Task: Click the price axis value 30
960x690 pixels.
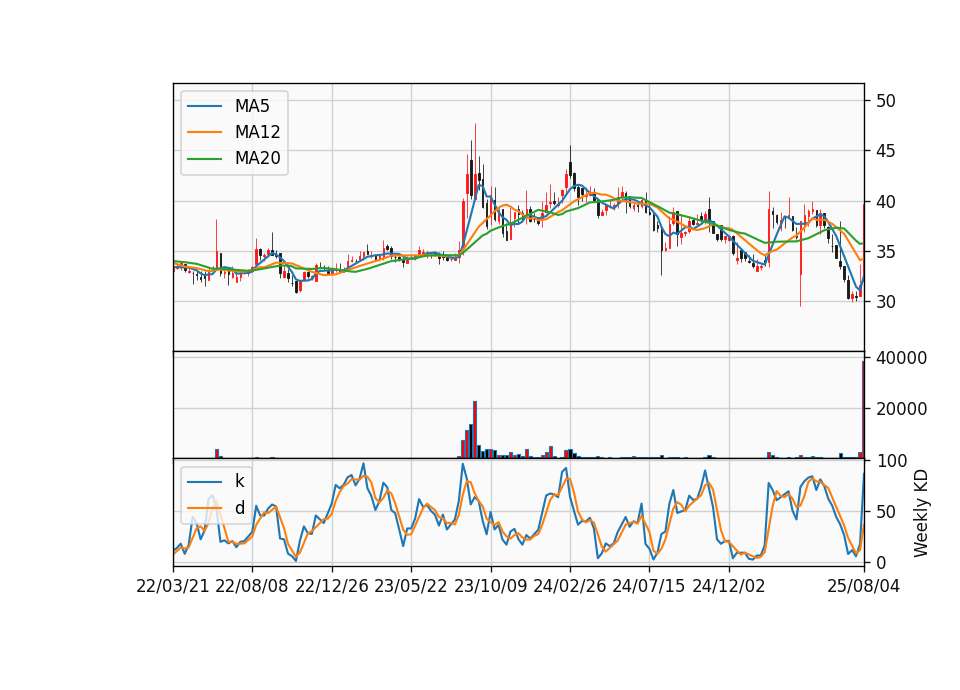Action: 885,302
